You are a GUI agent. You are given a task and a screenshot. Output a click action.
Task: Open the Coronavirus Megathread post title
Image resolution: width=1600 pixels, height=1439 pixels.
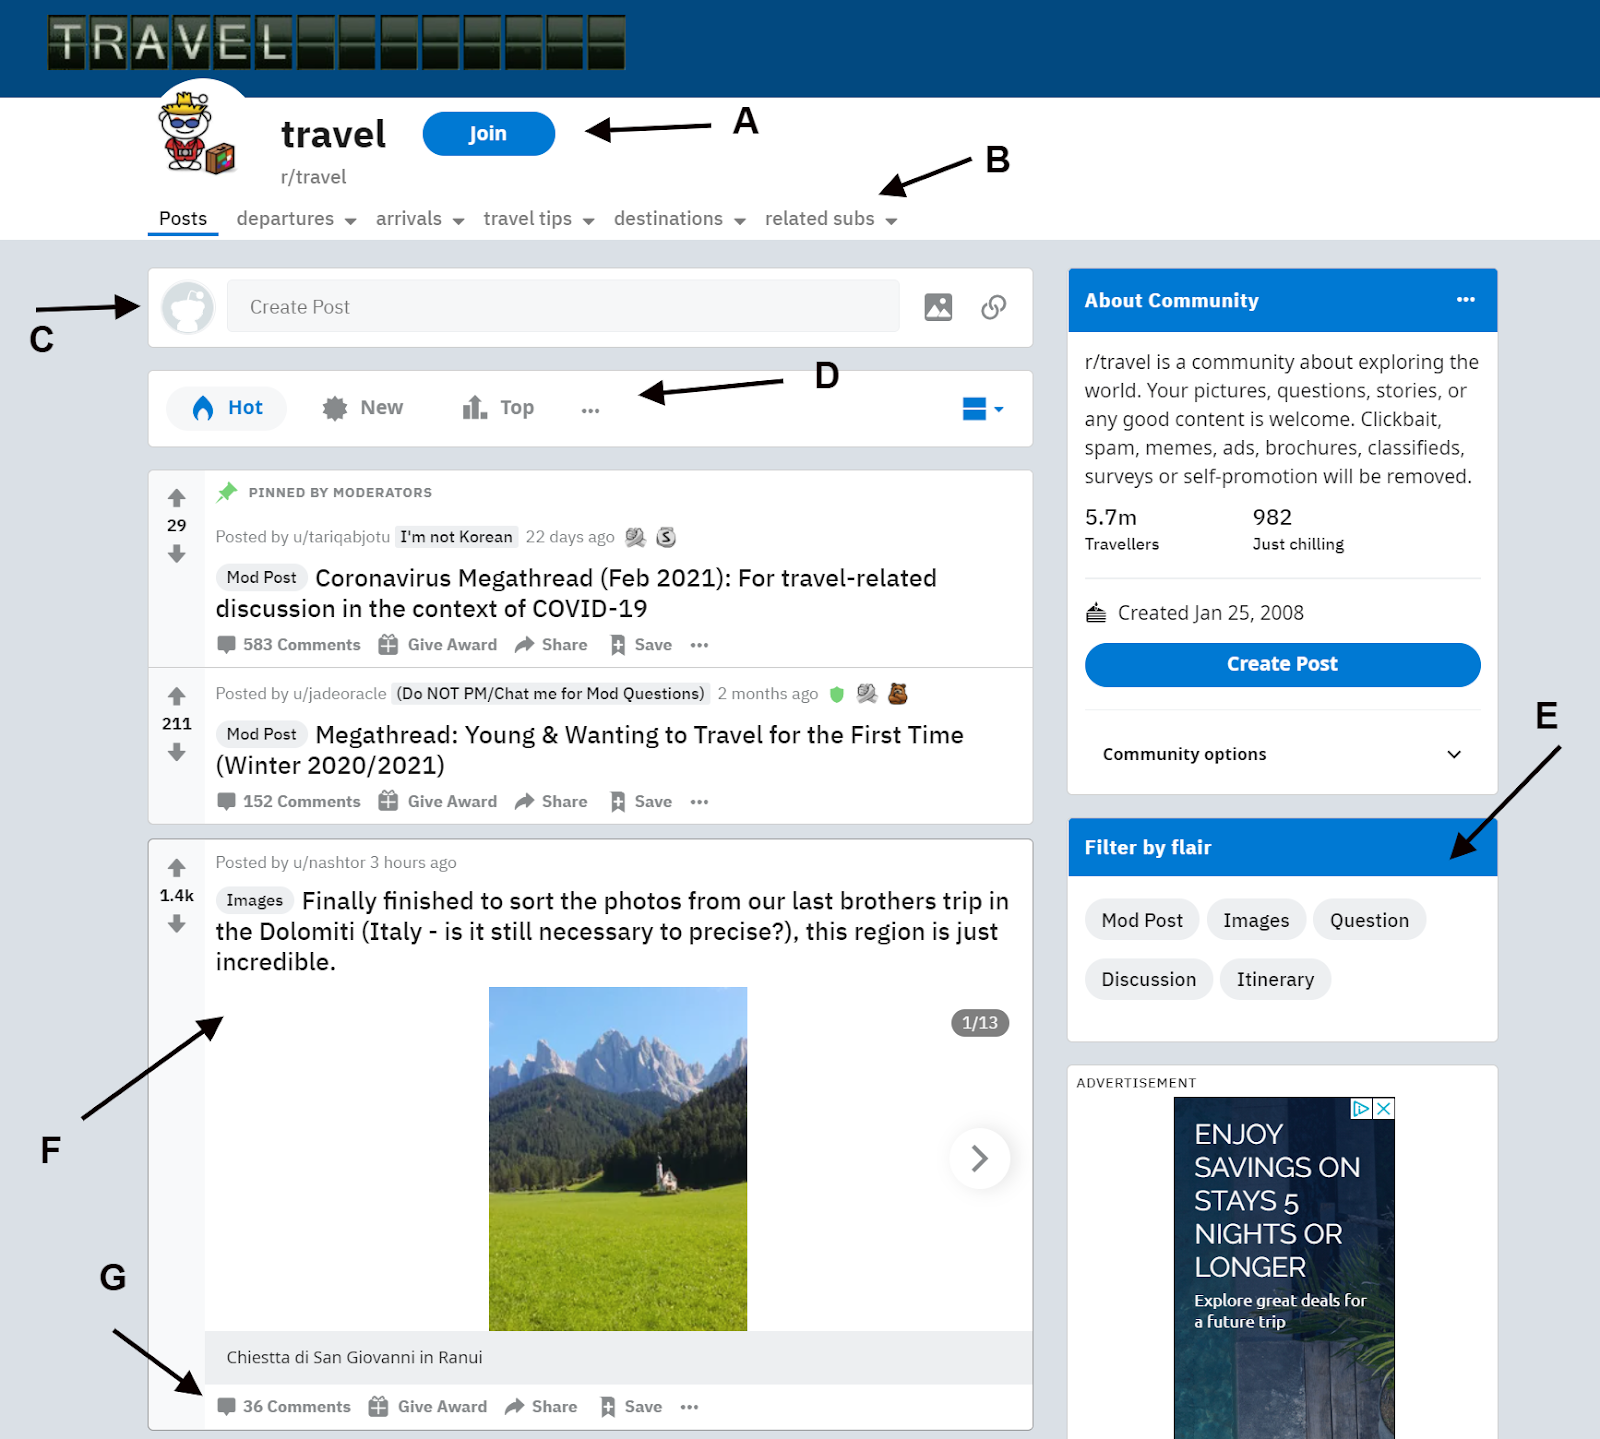click(576, 593)
